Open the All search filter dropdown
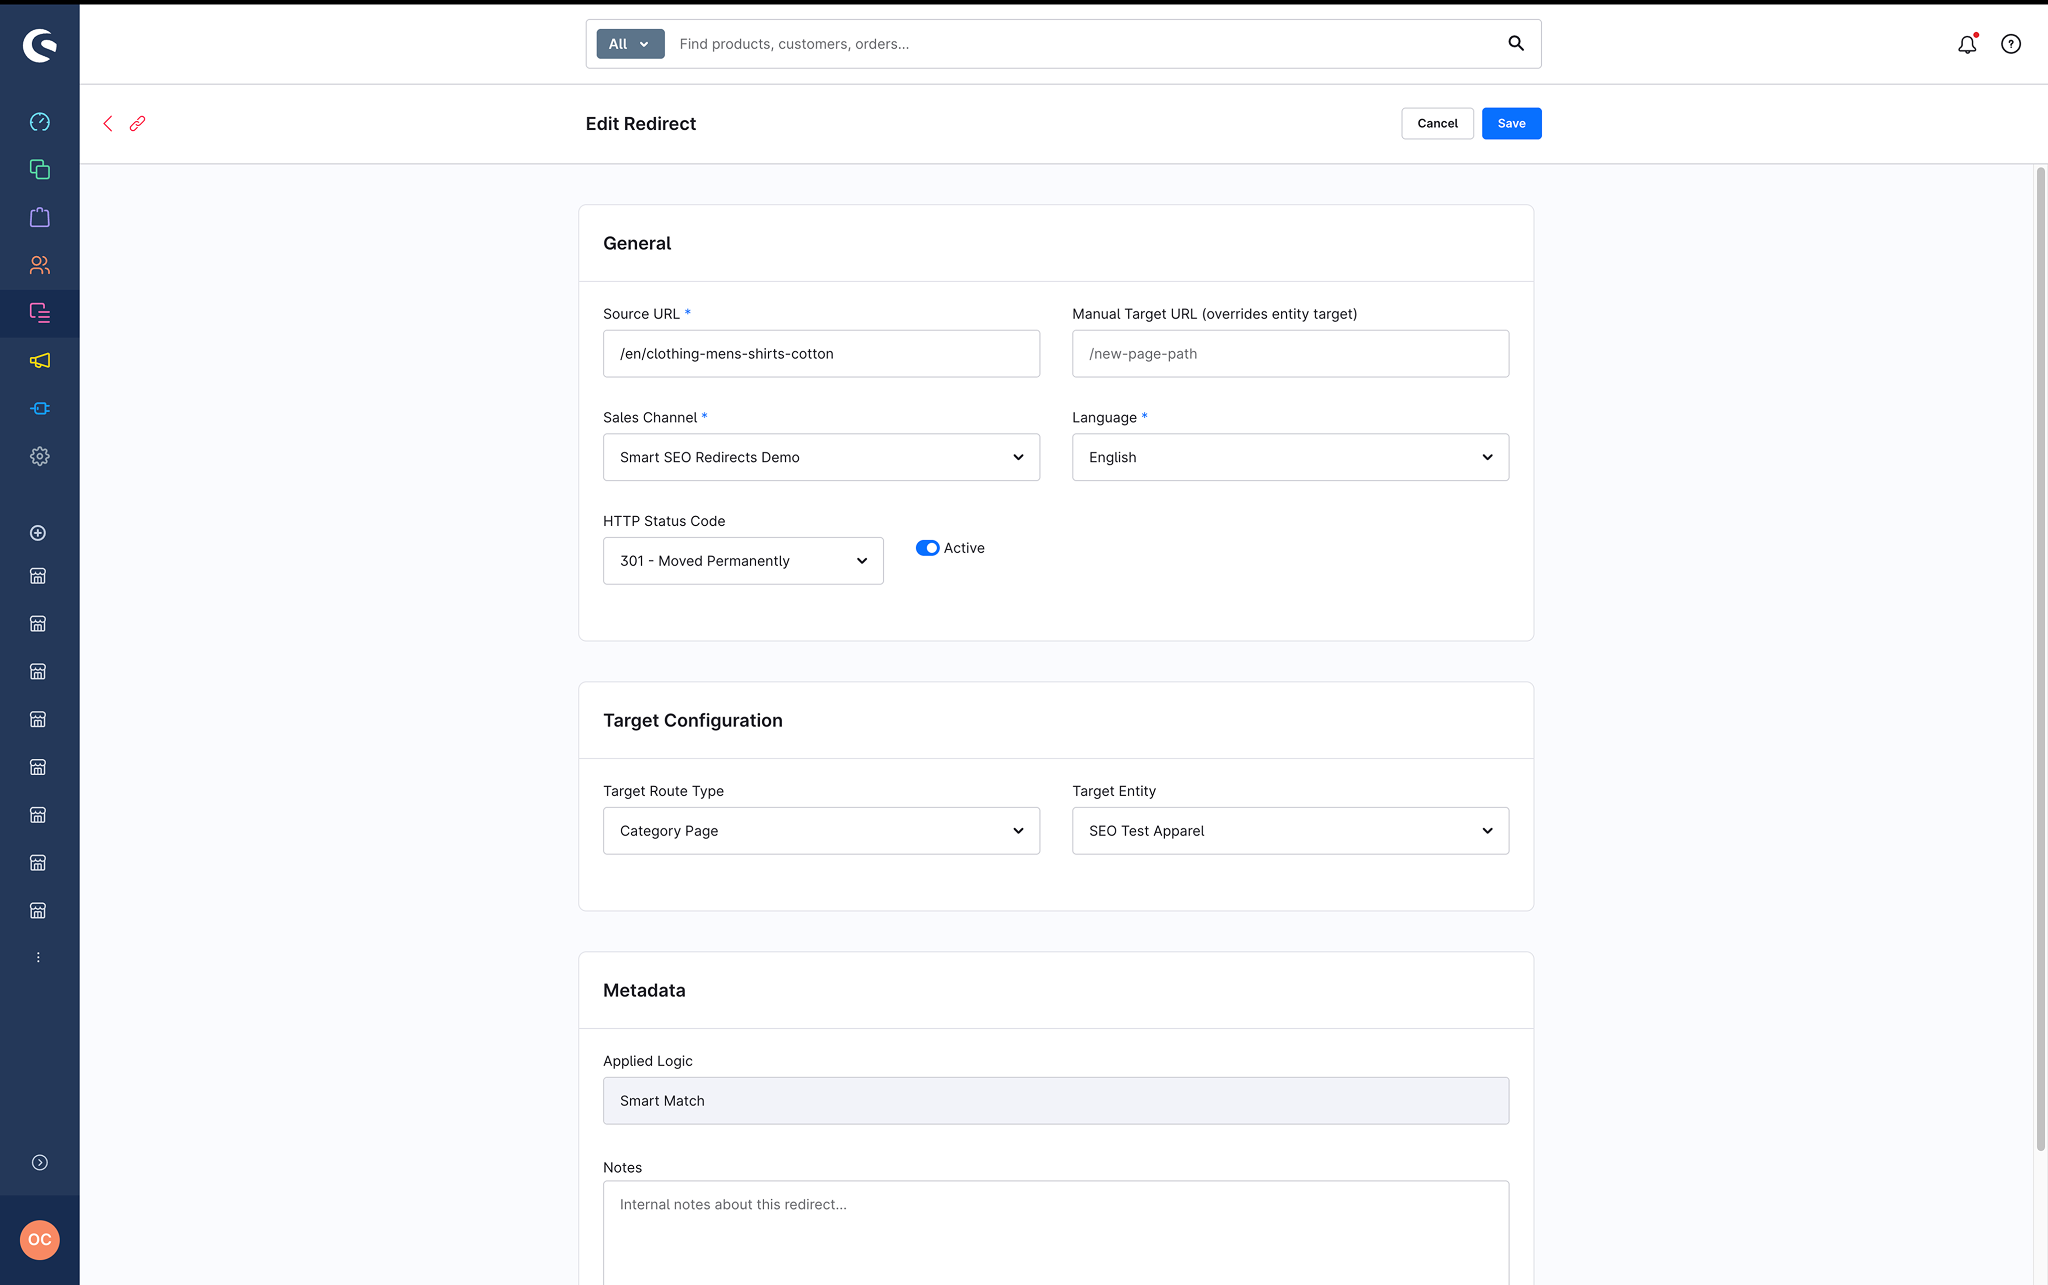This screenshot has width=2048, height=1285. tap(630, 44)
